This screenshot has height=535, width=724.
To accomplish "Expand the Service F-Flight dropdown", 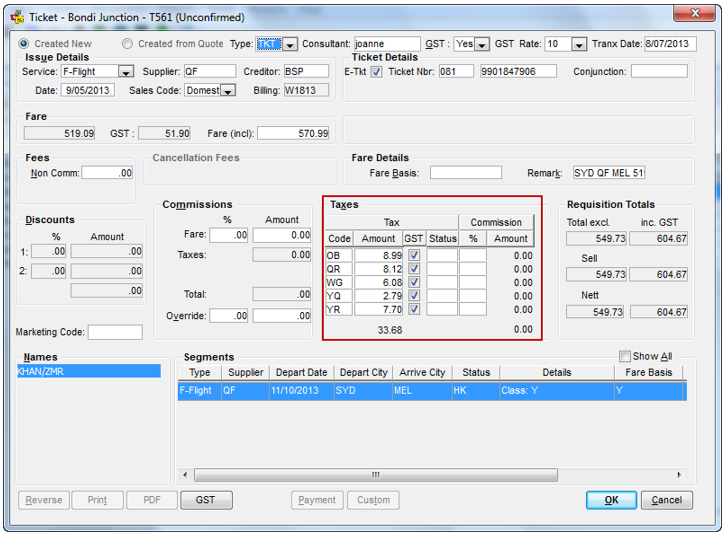I will pos(126,72).
